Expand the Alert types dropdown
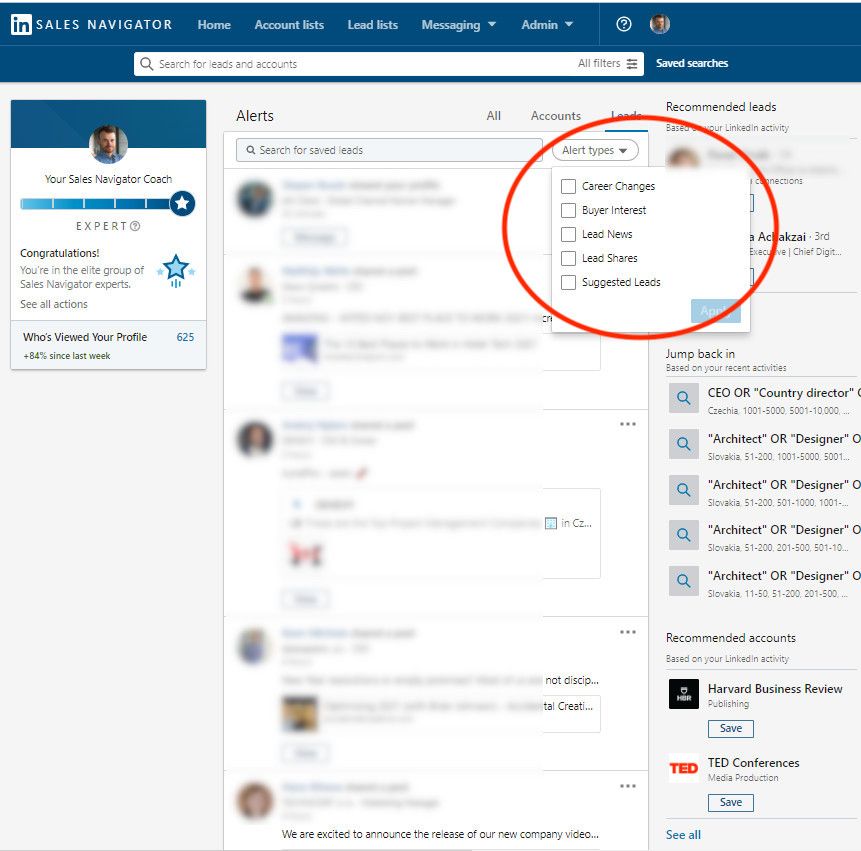The image size is (861, 851). tap(595, 150)
